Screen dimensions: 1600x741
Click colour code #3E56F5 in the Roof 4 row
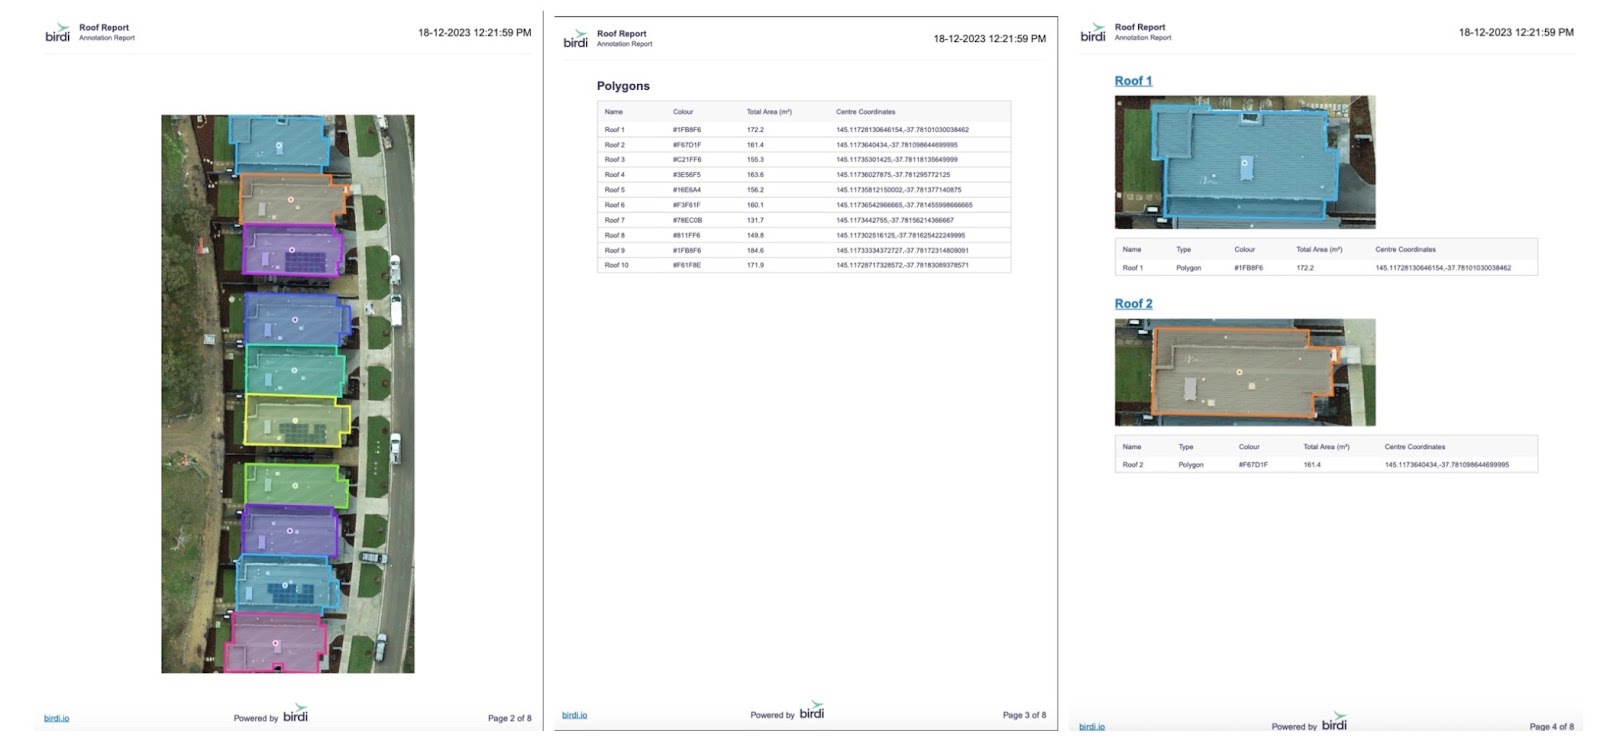tap(686, 175)
